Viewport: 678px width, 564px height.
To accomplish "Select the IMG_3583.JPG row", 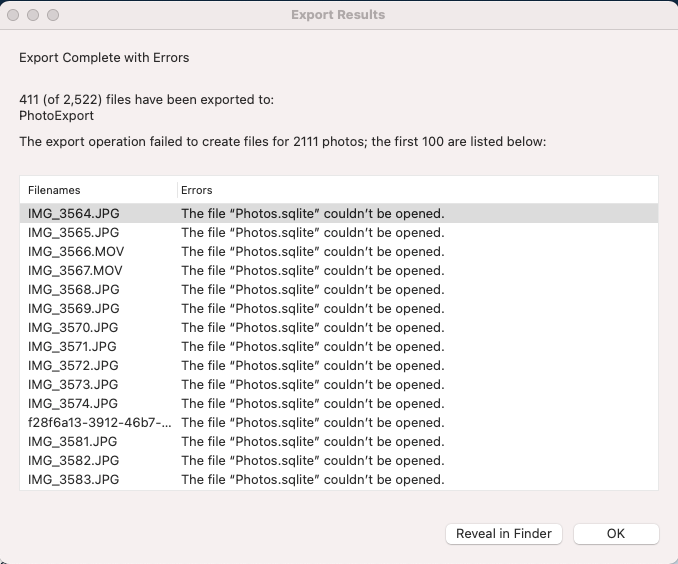I will coord(339,480).
